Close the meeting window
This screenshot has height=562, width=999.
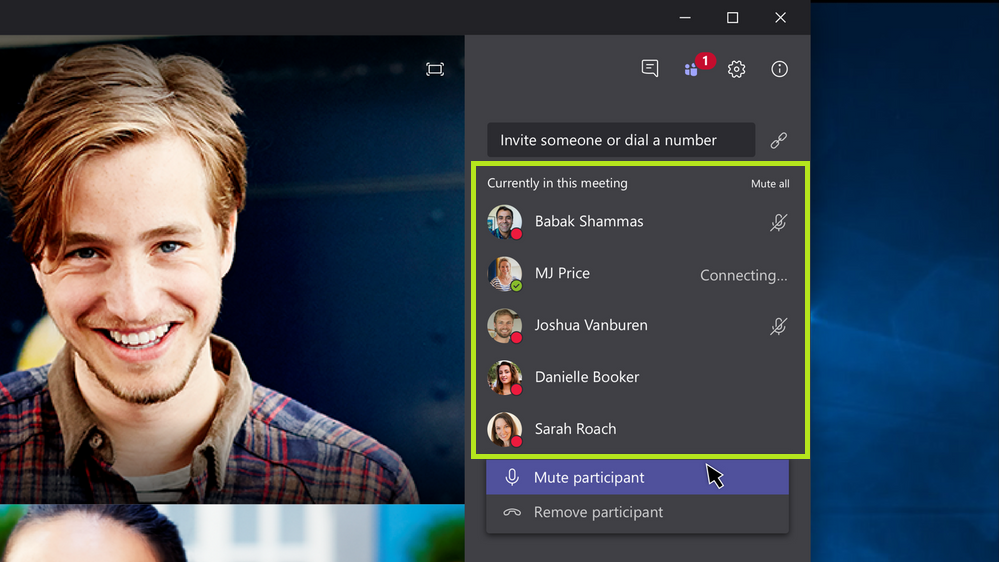780,18
